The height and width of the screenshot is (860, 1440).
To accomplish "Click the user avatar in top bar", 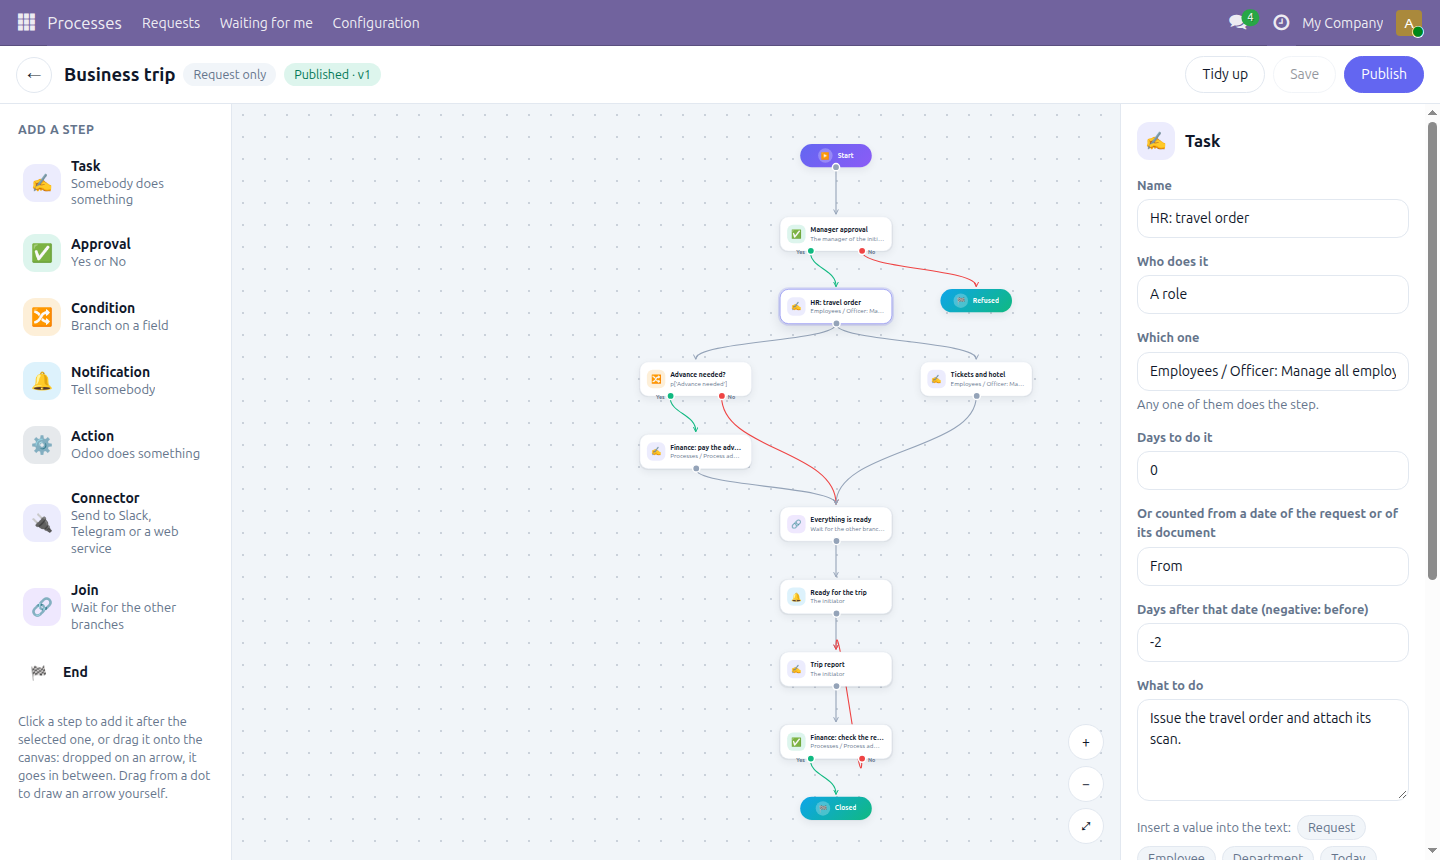I will pos(1409,23).
